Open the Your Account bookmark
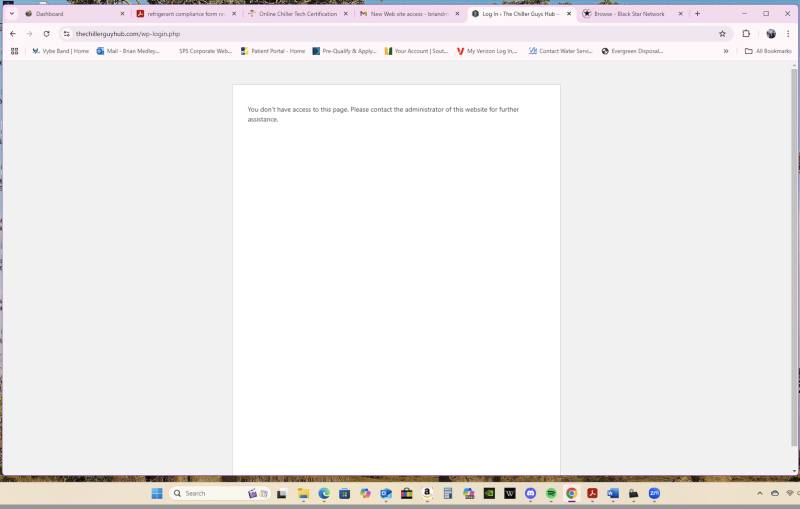 (x=416, y=51)
